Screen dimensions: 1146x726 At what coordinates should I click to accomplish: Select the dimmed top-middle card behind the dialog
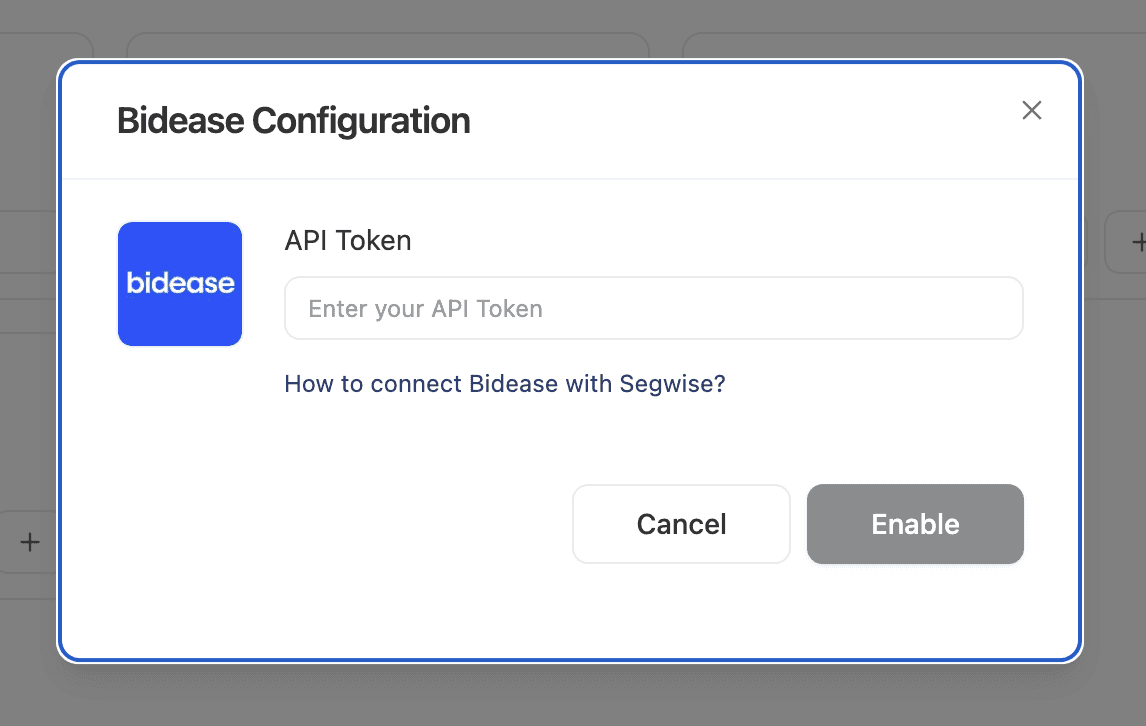coord(388,45)
